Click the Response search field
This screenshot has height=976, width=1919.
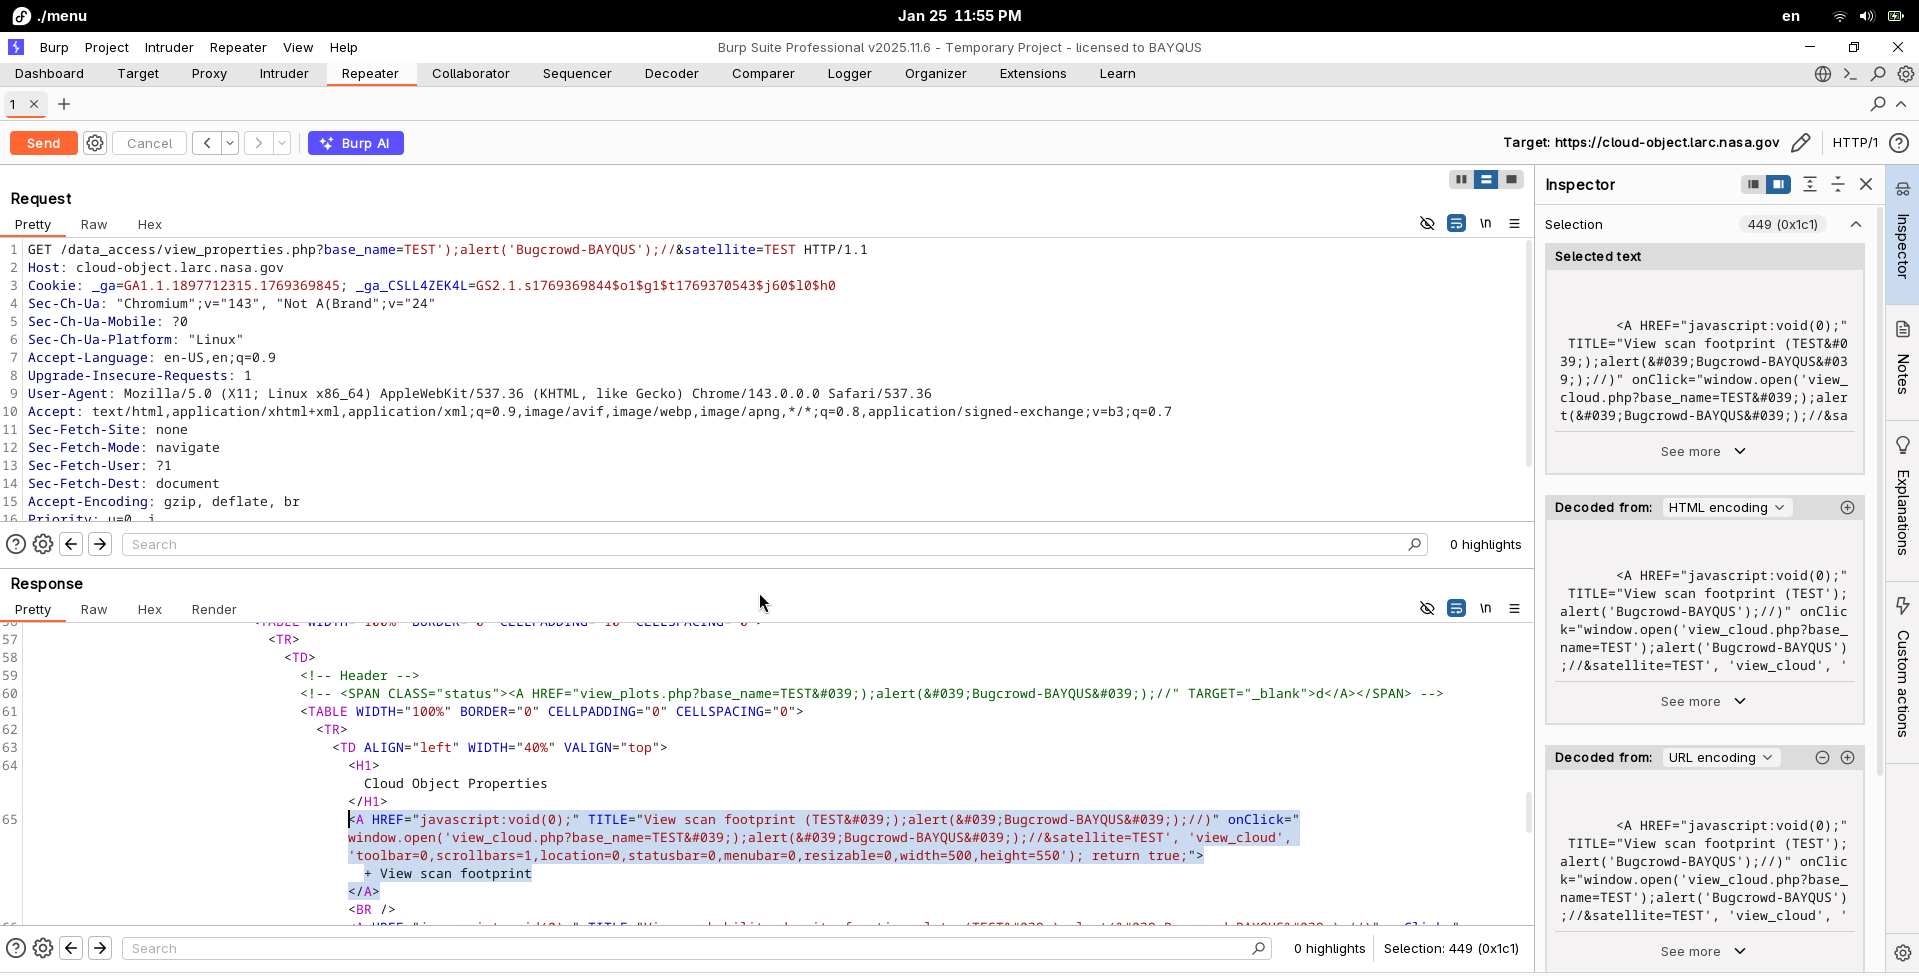tap(696, 949)
